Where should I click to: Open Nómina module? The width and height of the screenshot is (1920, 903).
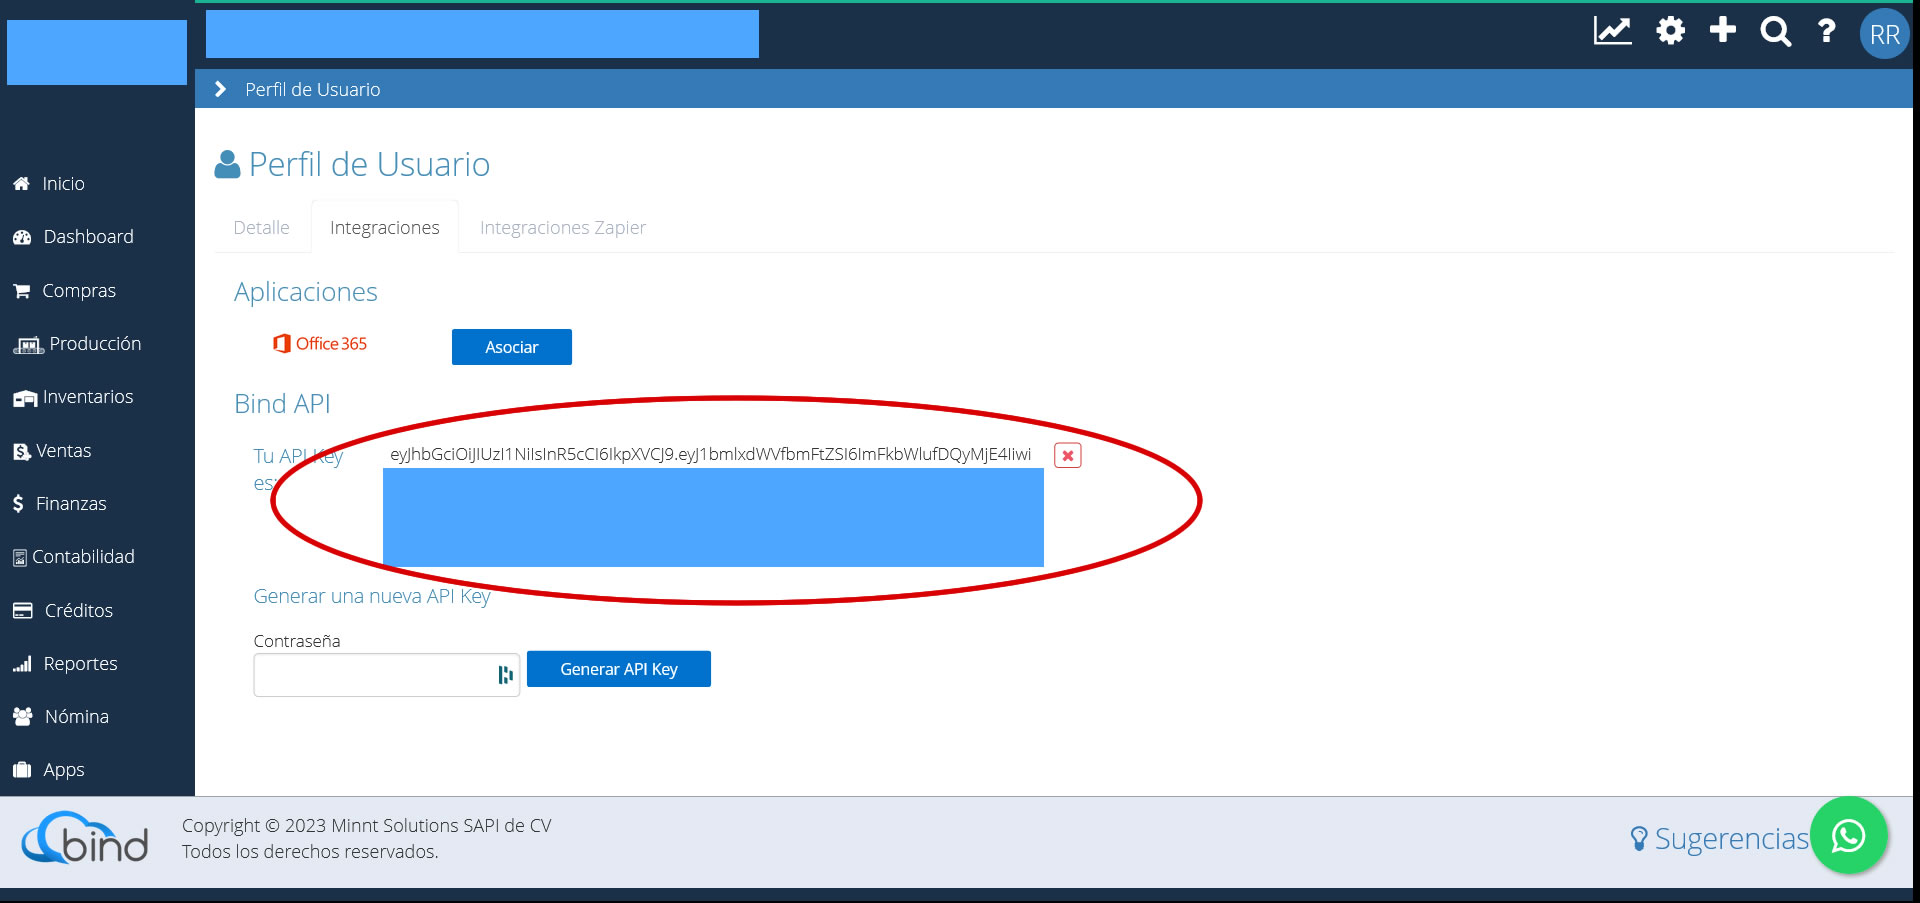coord(77,717)
